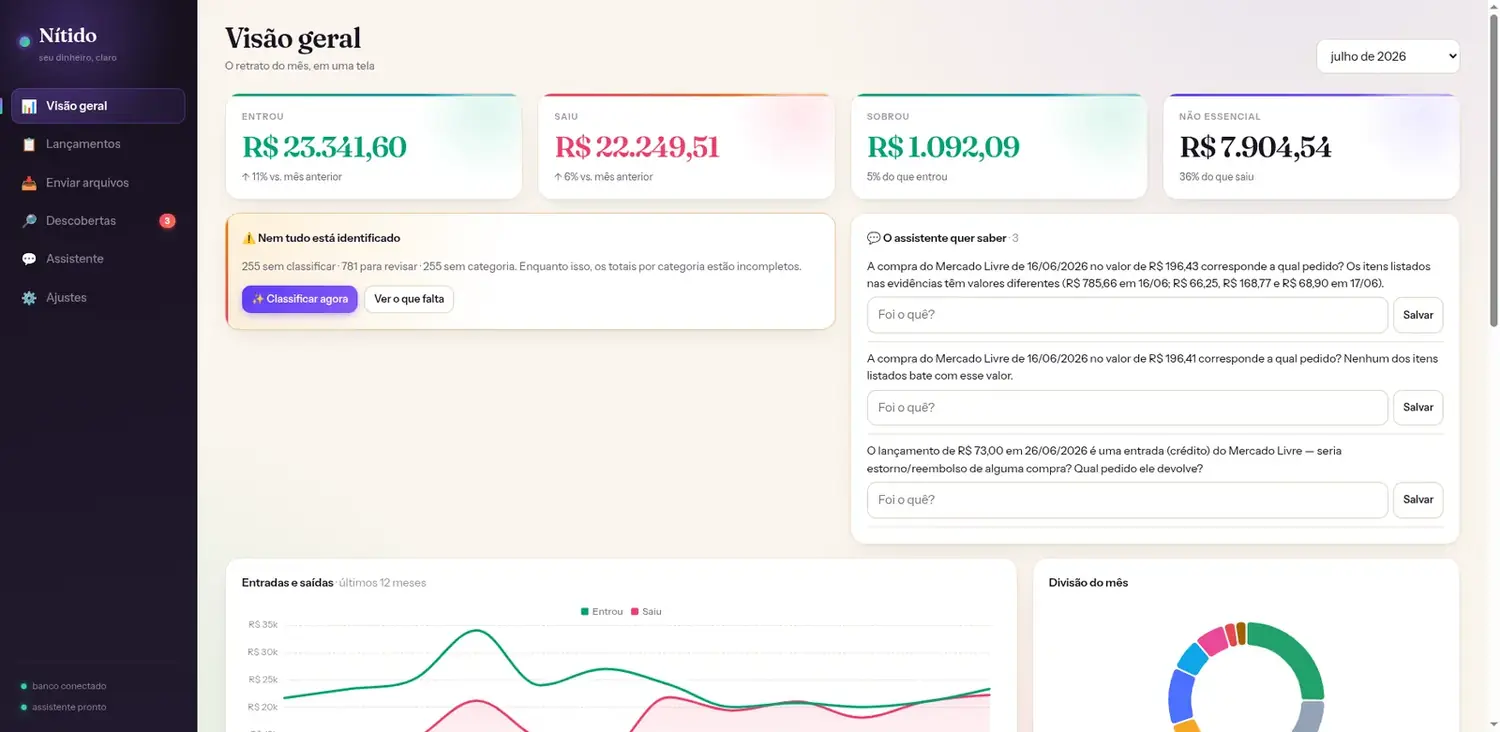The height and width of the screenshot is (732, 1500).
Task: Click the Ajustes gear icon
Action: point(29,298)
